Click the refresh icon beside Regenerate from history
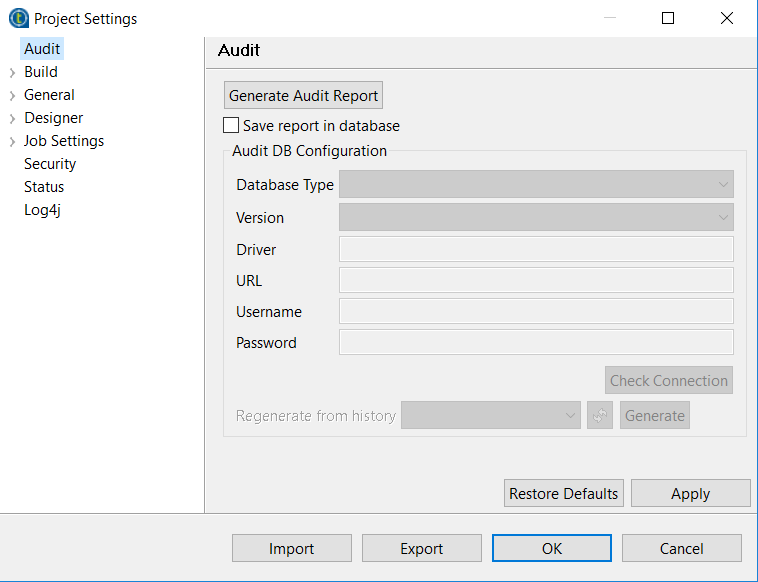 [x=600, y=416]
